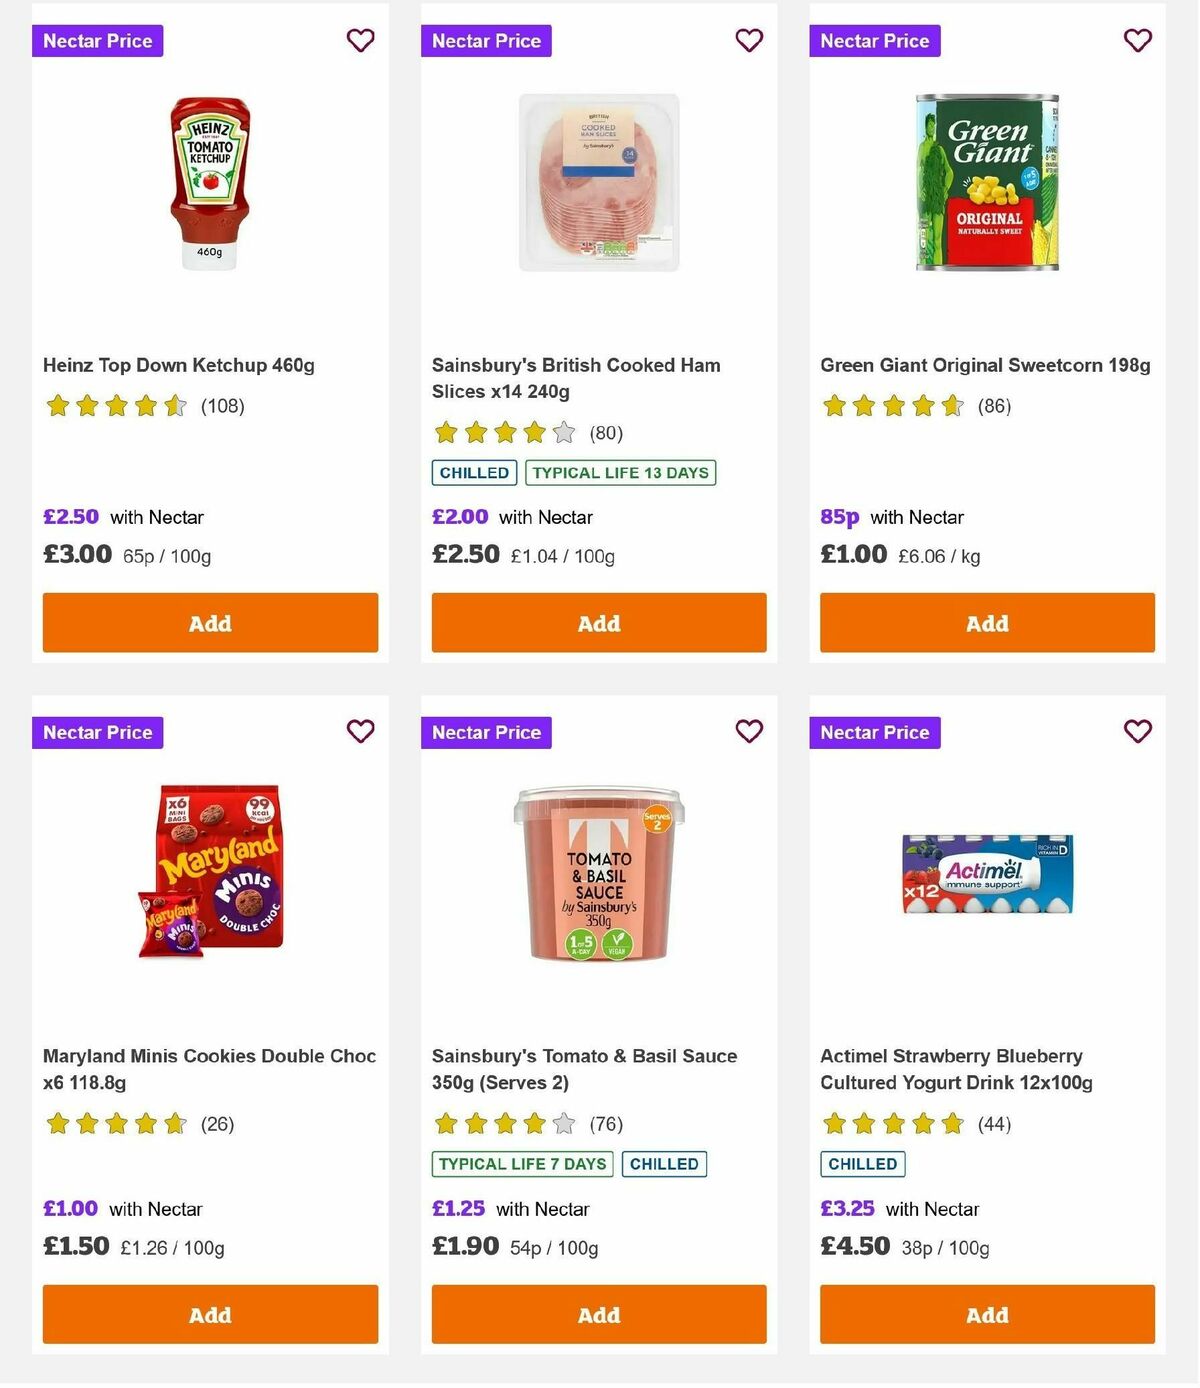This screenshot has height=1388, width=1200.
Task: Click the star rating on Heinz Ketchup
Action: 115,406
